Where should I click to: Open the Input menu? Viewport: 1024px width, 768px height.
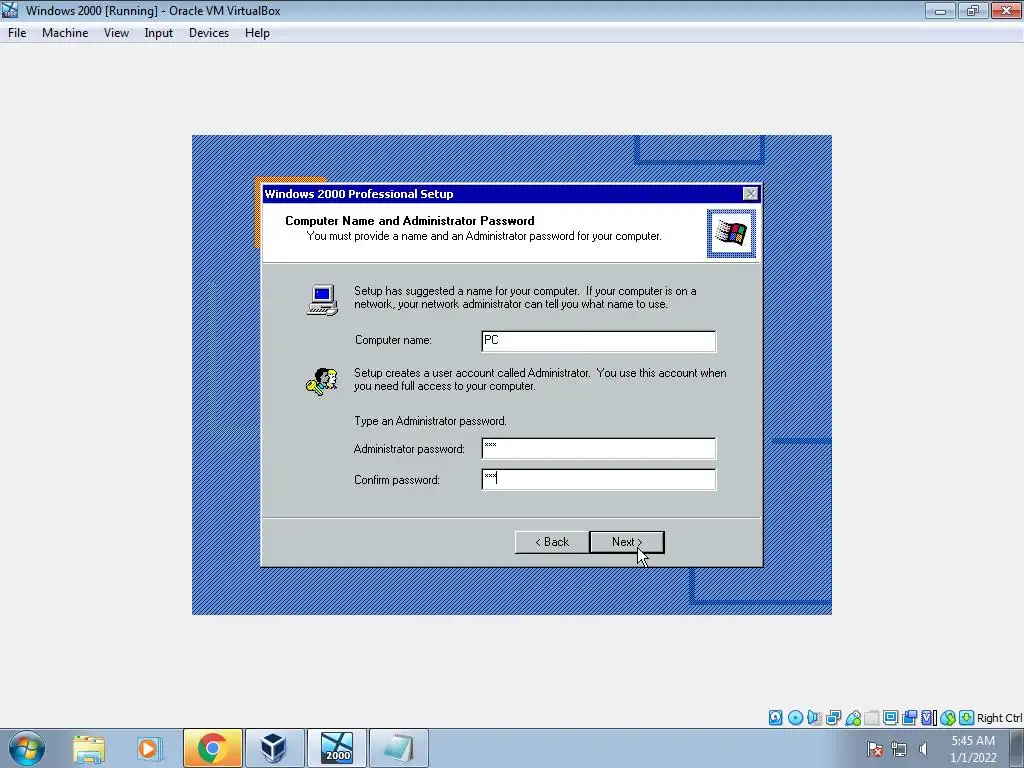[159, 33]
